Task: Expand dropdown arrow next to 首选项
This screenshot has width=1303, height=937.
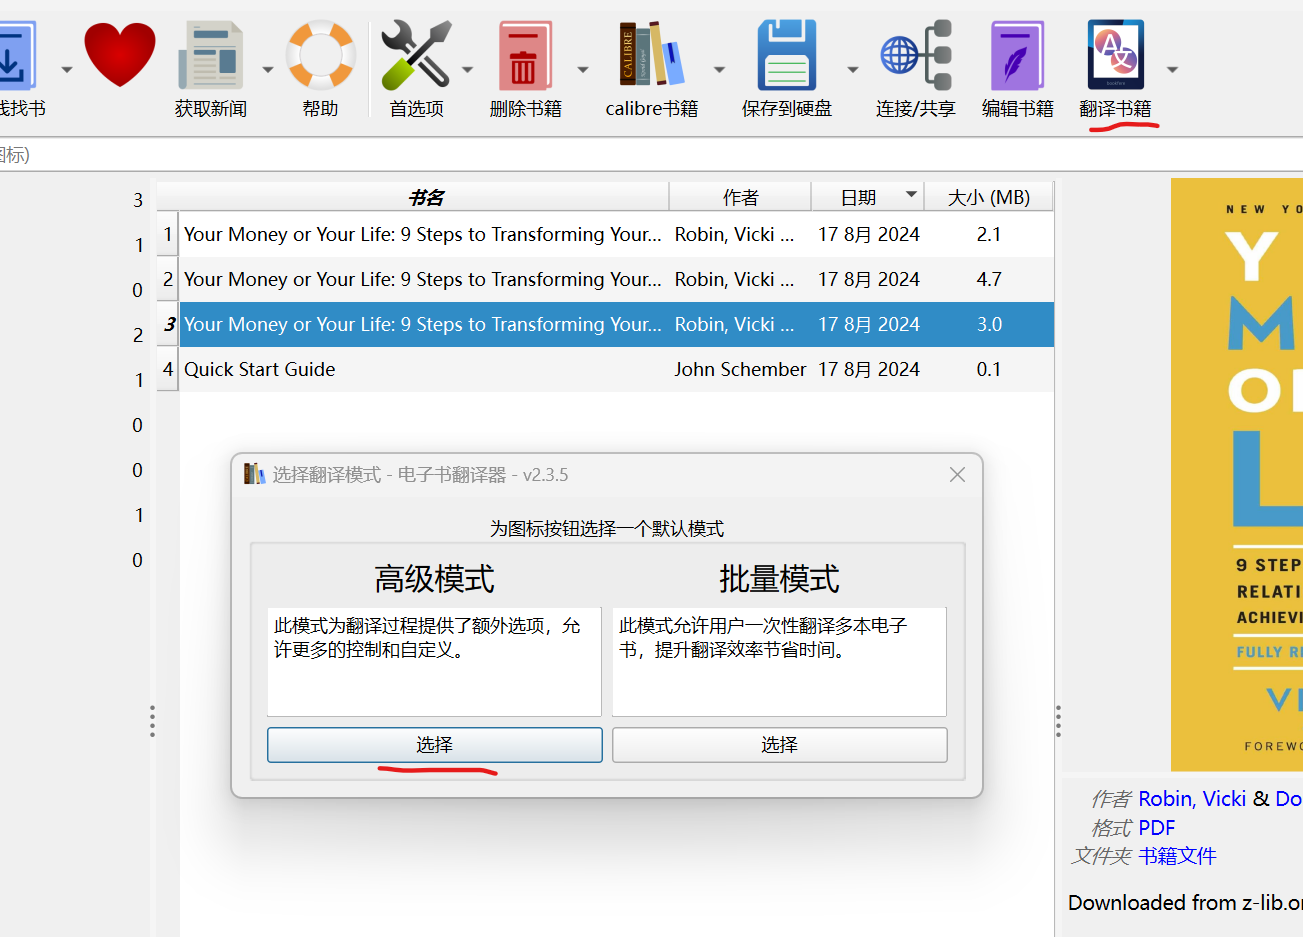Action: pos(467,70)
